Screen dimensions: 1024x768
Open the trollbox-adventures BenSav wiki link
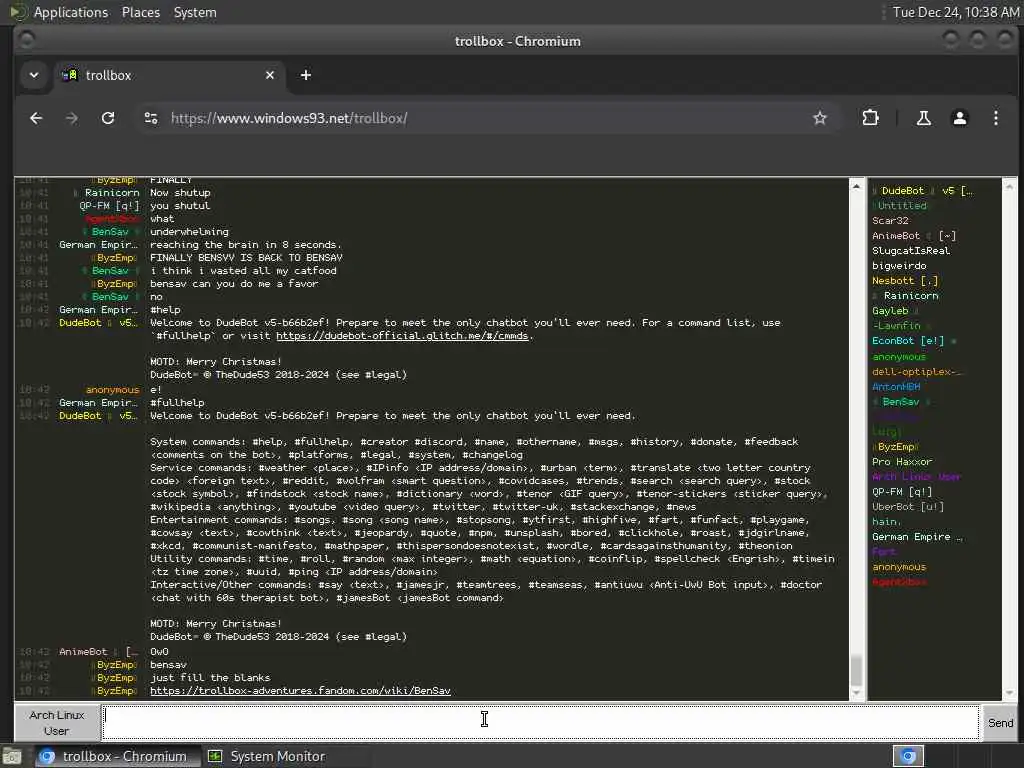click(300, 690)
